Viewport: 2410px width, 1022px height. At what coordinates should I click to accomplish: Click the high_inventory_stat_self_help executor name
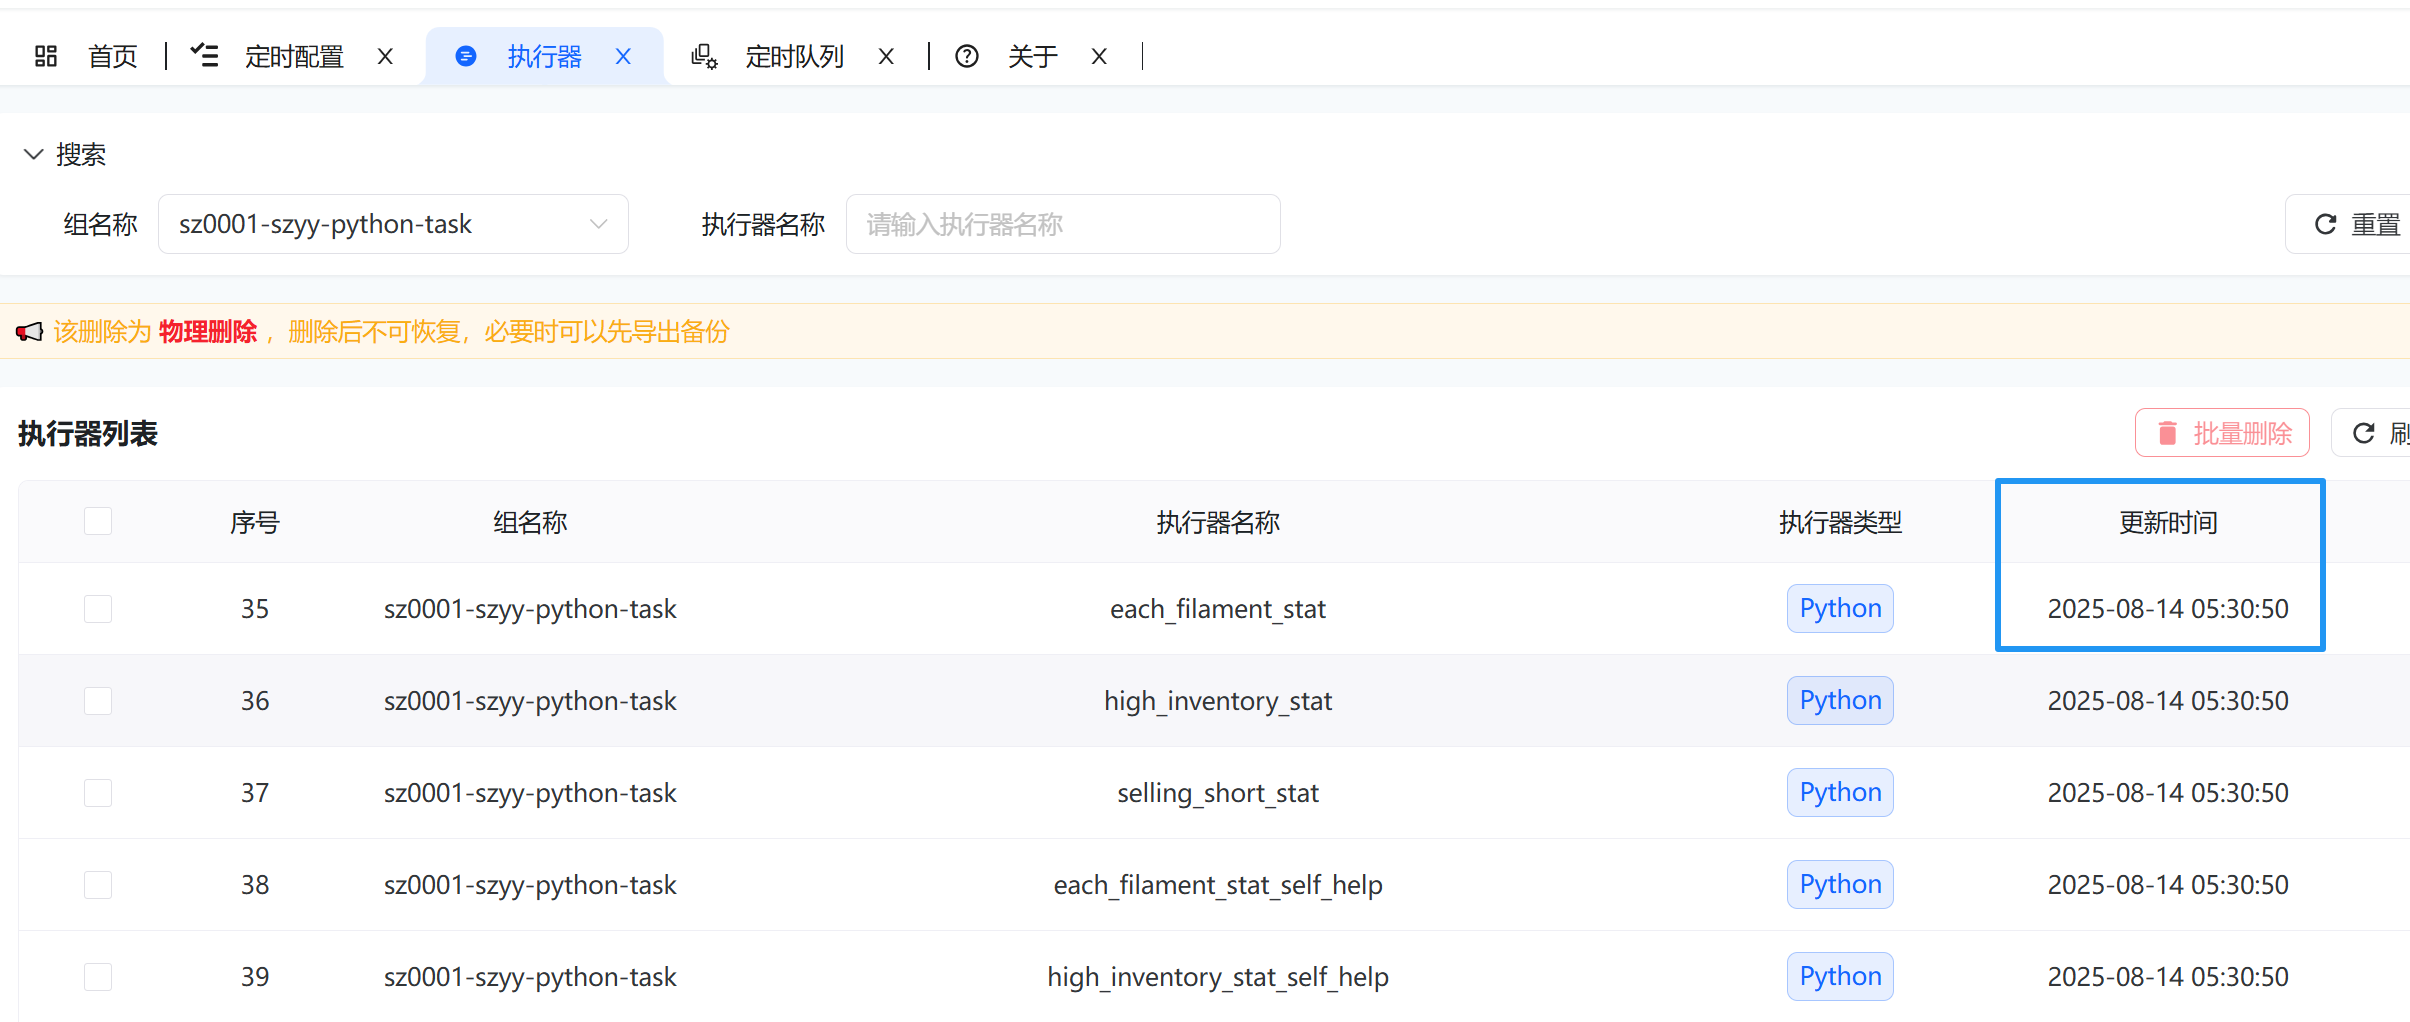pyautogui.click(x=1218, y=977)
